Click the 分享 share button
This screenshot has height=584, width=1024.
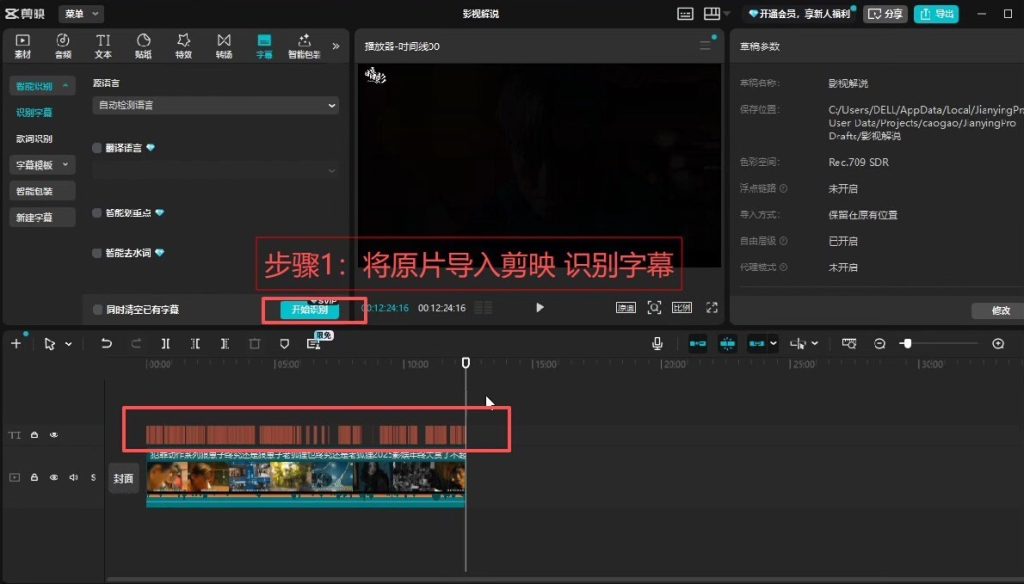(886, 14)
